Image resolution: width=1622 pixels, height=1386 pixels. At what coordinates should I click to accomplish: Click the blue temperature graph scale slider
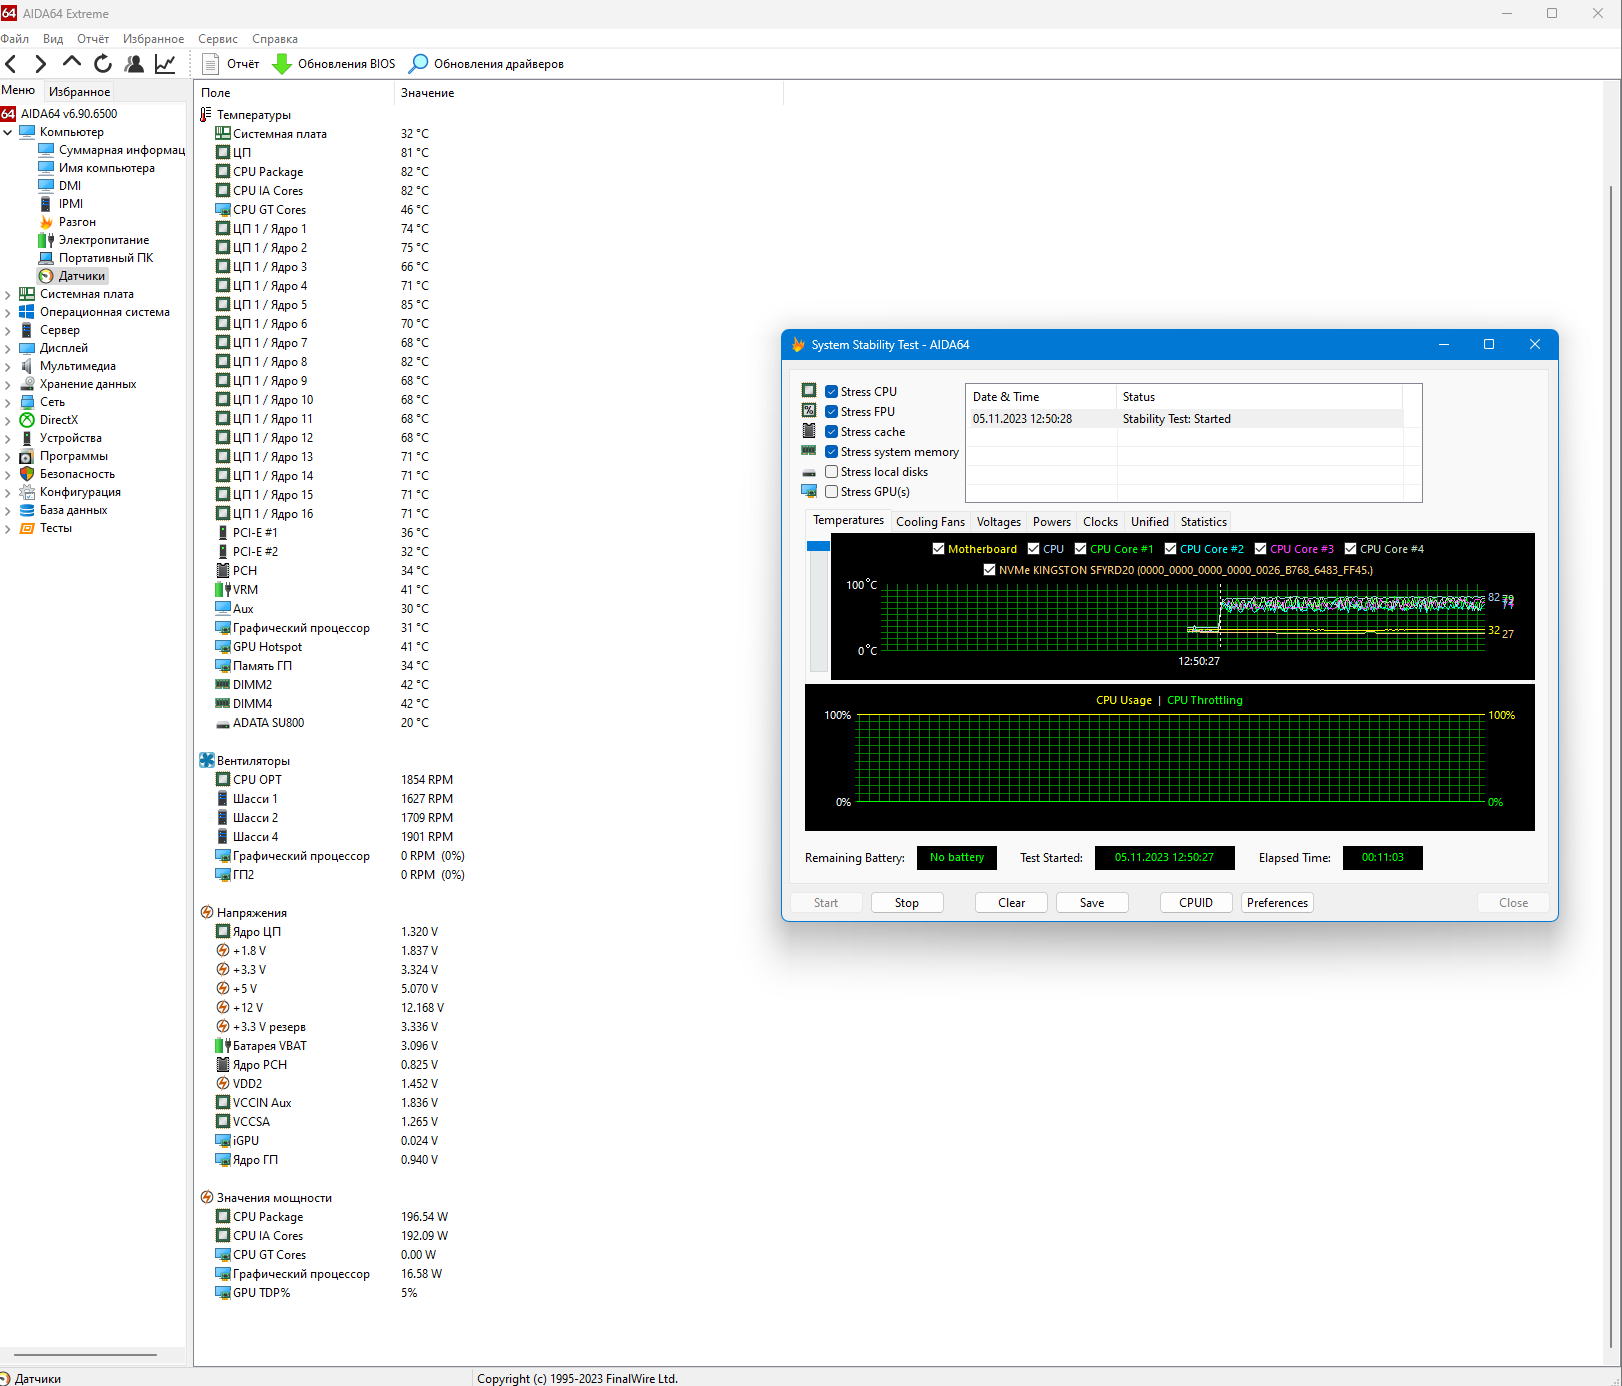coord(818,546)
